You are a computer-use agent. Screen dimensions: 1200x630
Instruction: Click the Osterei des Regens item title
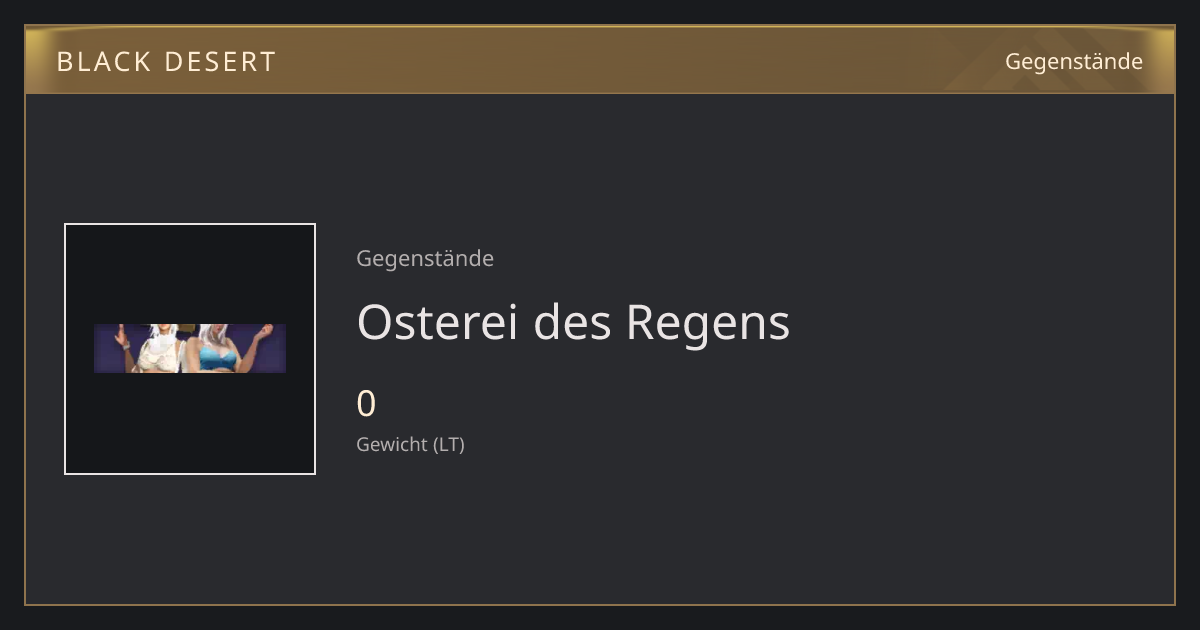click(573, 322)
